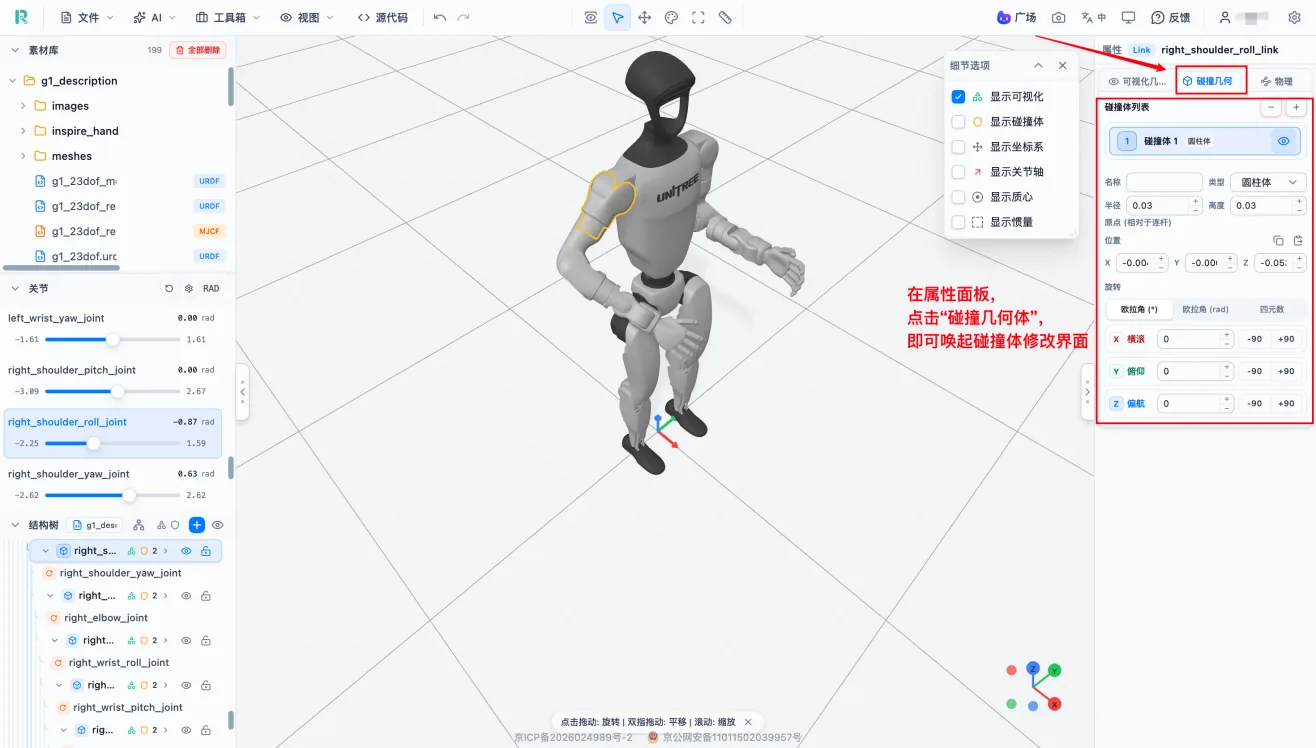The height and width of the screenshot is (748, 1316).
Task: Reset joints with the refresh icon
Action: click(169, 288)
